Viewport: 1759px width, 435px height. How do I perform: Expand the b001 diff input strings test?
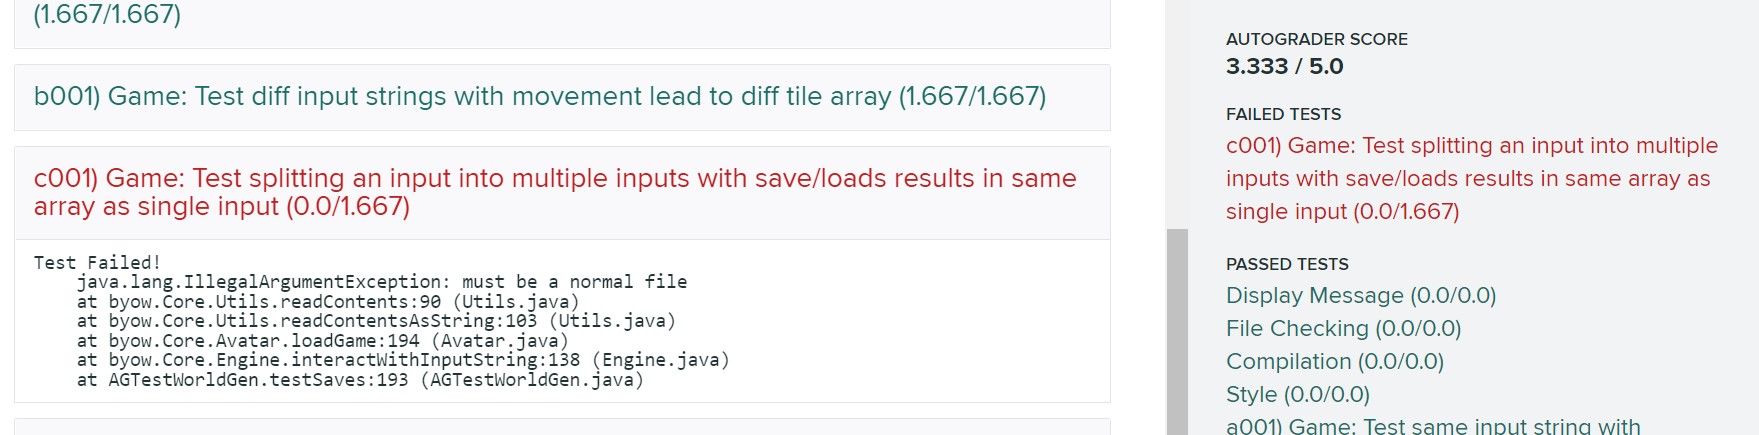[x=540, y=97]
